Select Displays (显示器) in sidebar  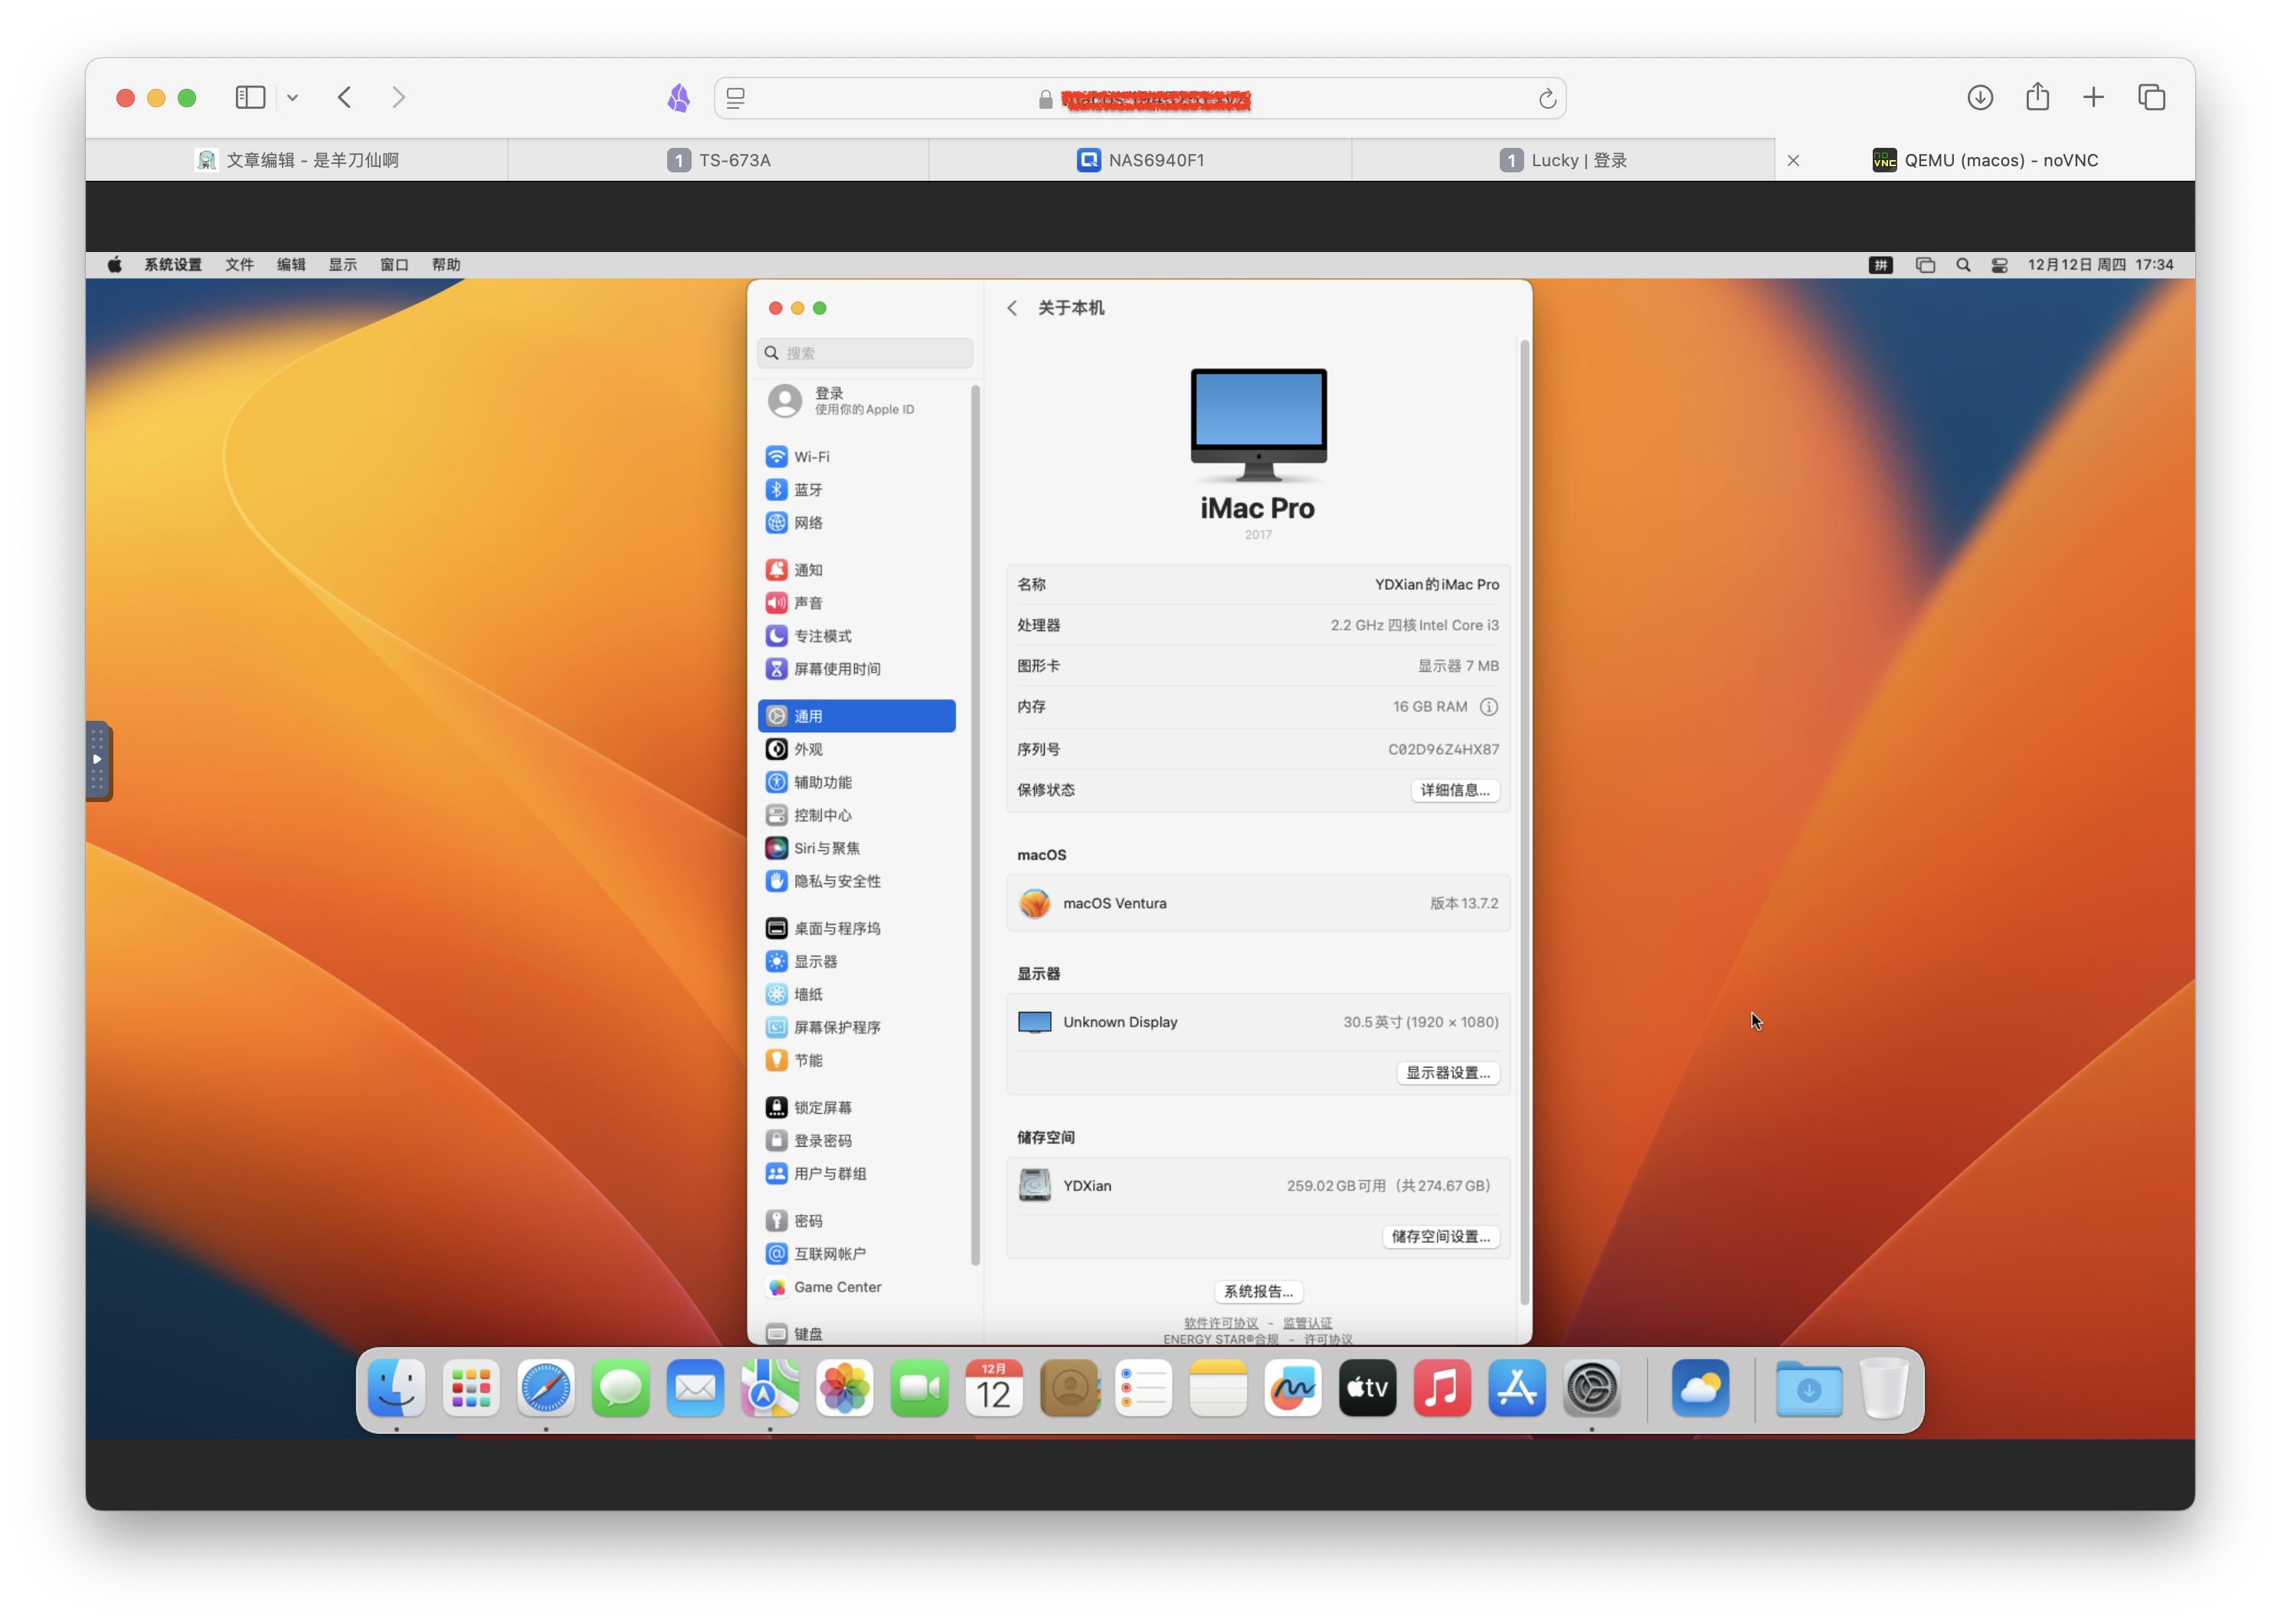point(856,961)
